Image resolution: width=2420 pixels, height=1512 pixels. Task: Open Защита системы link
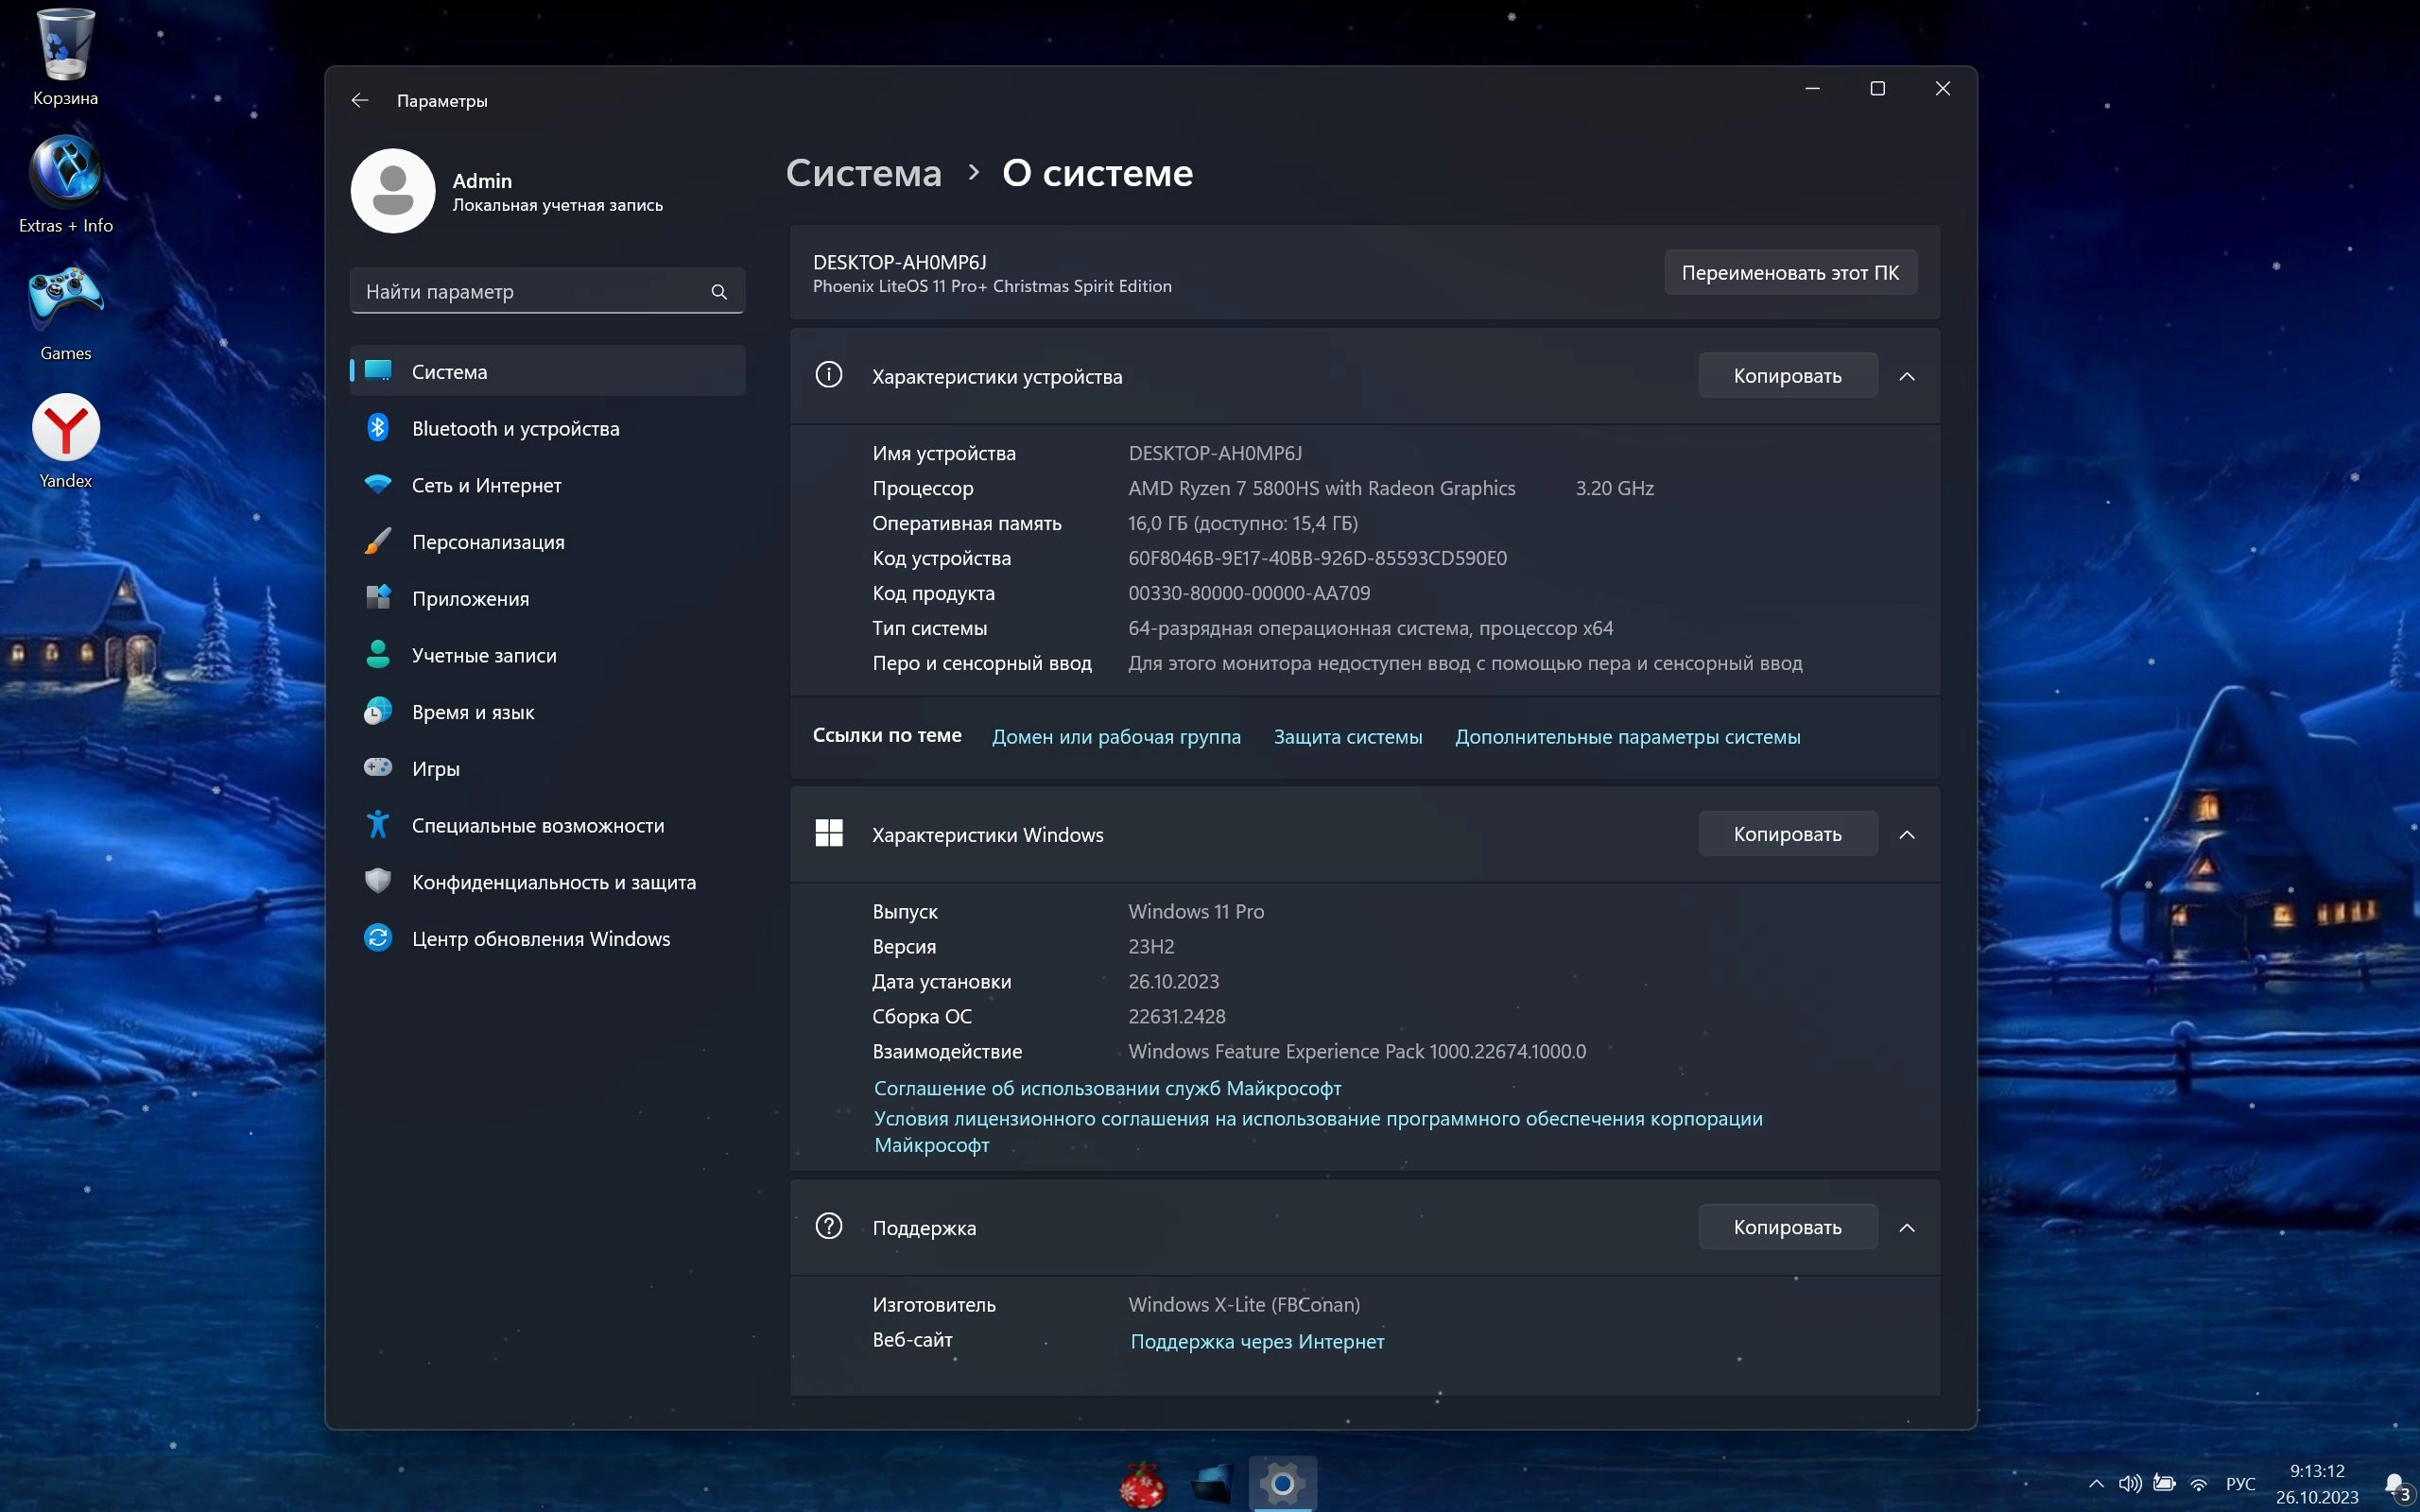[x=1347, y=737]
